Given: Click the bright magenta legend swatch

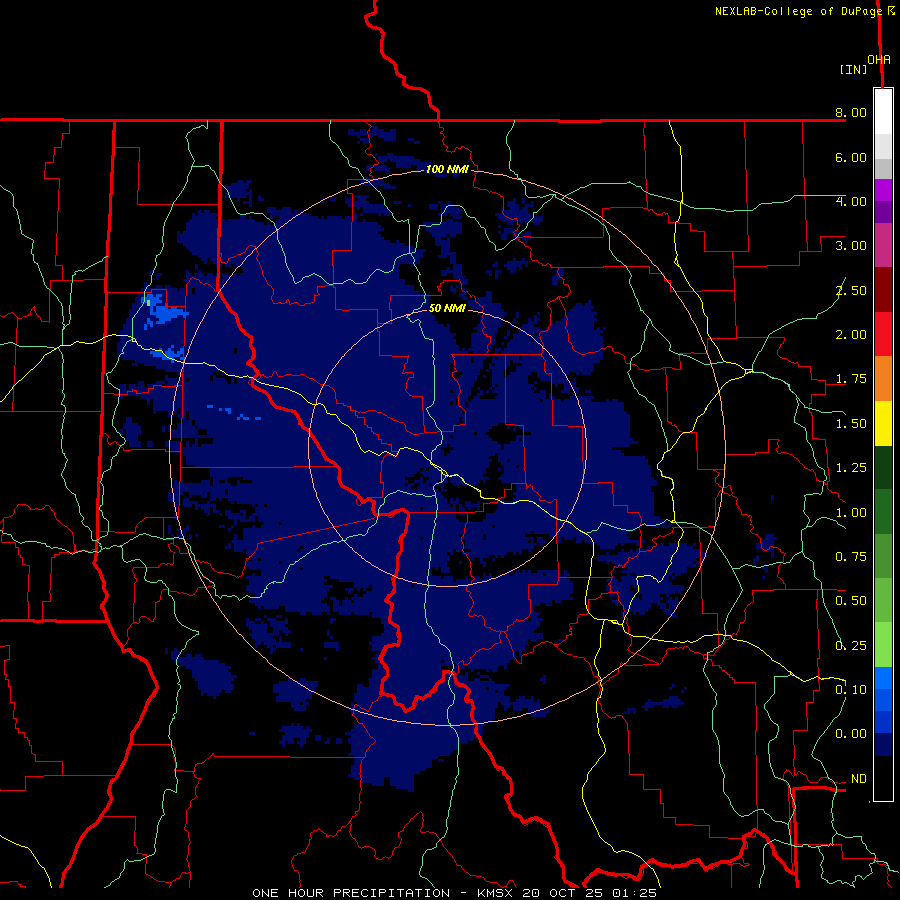Looking at the screenshot, I should 883,190.
